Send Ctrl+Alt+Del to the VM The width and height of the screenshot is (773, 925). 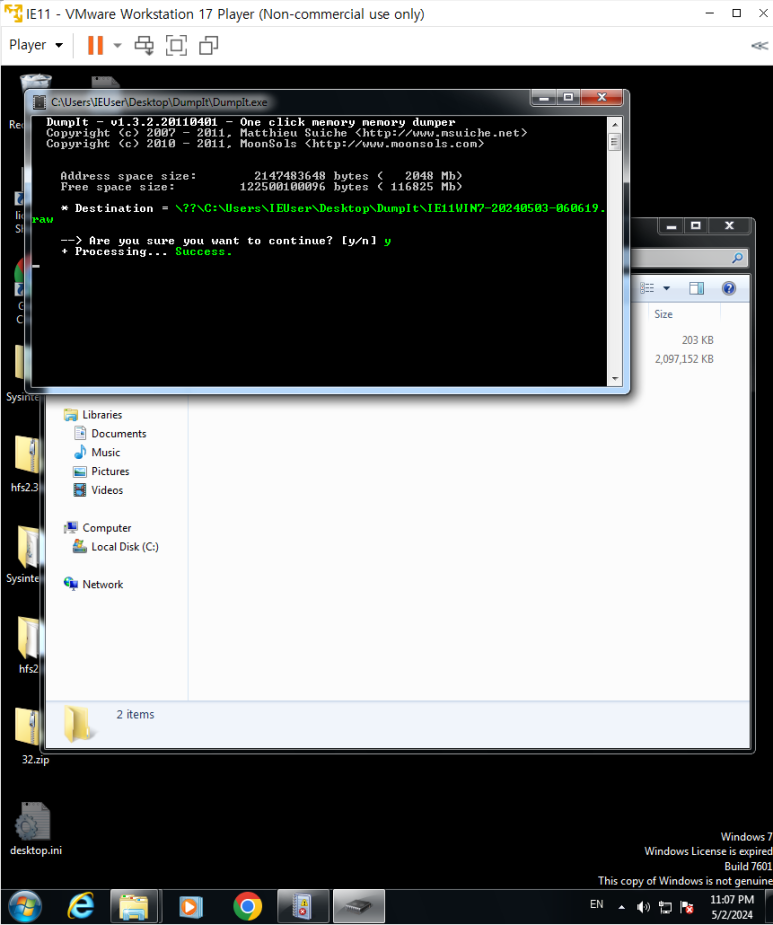click(144, 45)
